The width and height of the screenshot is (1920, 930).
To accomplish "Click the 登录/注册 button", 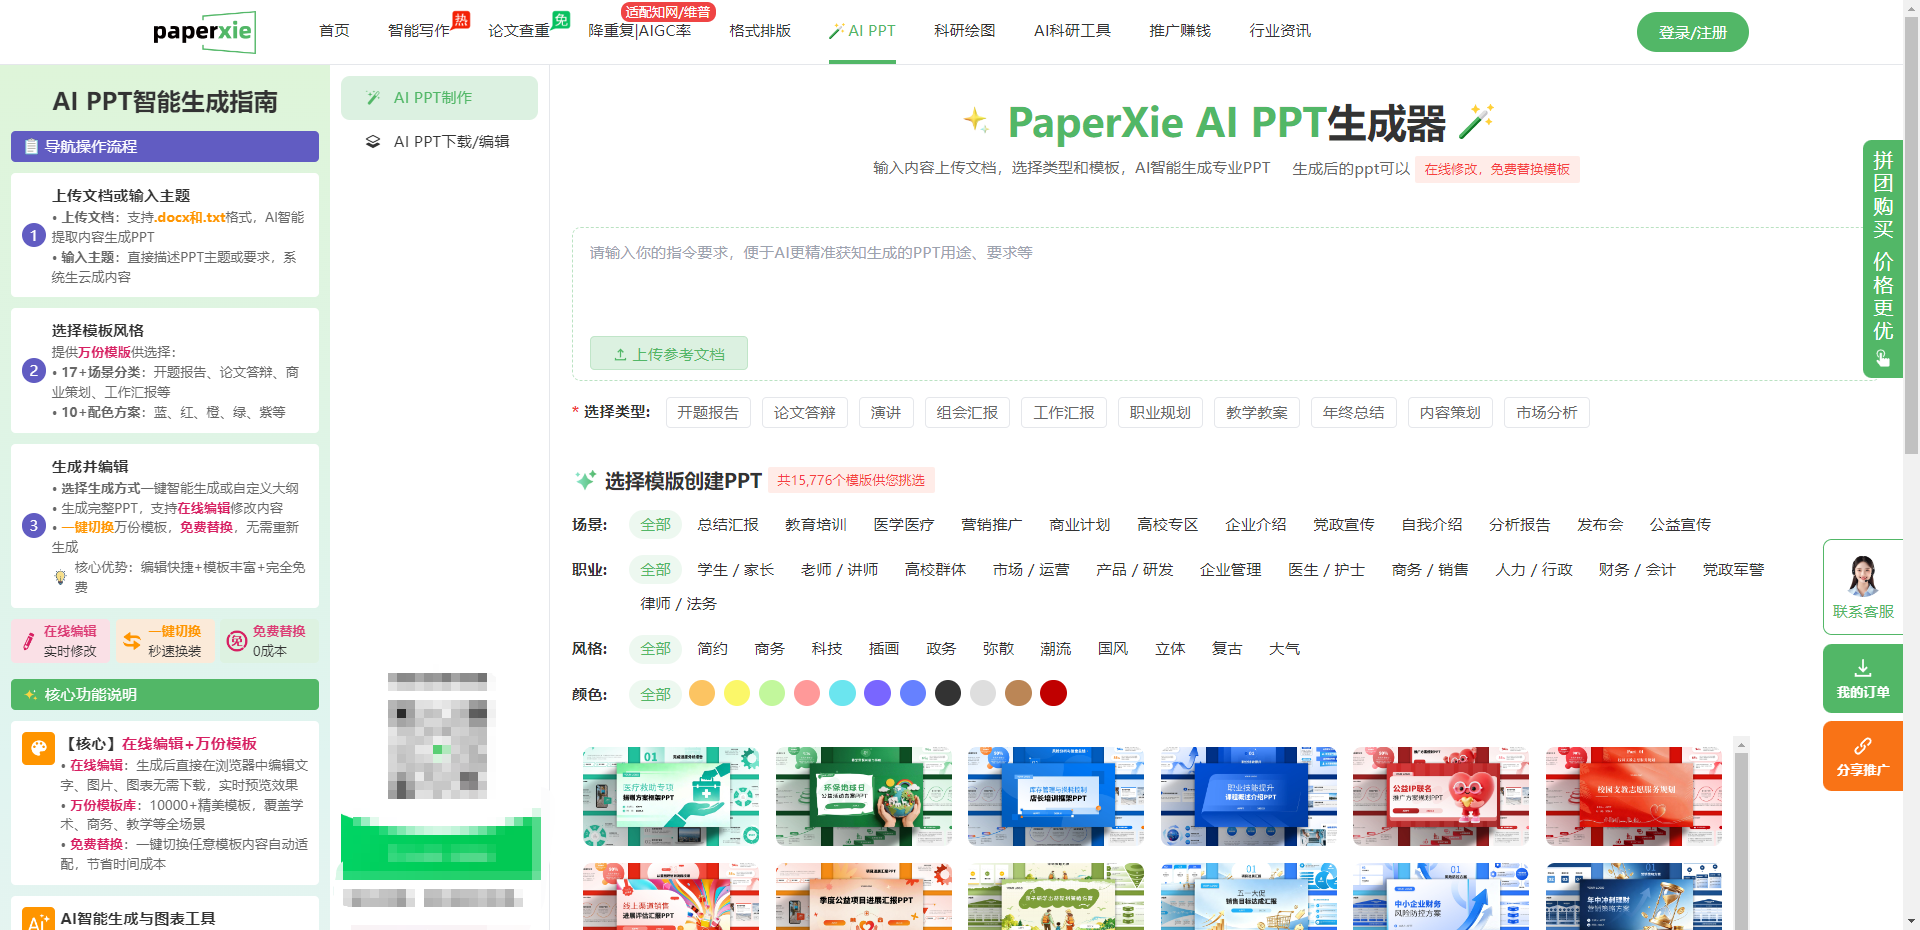I will tap(1692, 32).
